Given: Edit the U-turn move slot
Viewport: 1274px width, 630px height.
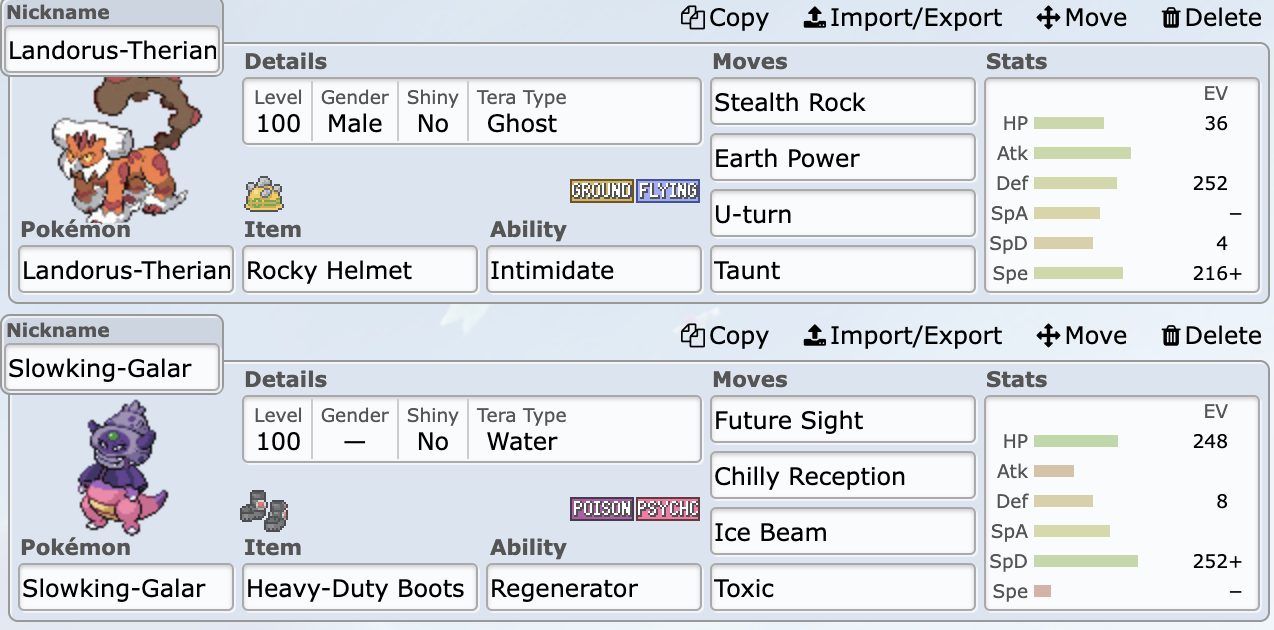Looking at the screenshot, I should [x=843, y=214].
